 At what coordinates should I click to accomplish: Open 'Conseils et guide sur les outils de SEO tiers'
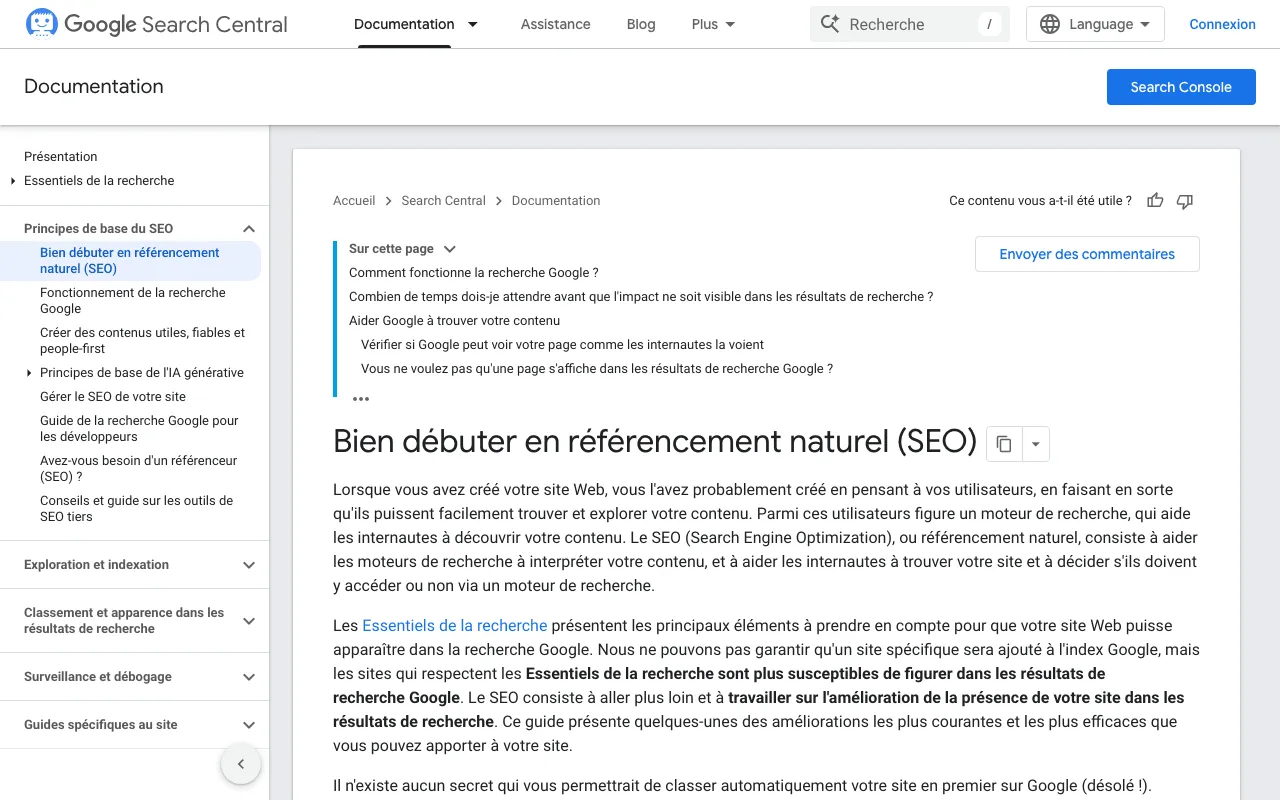[x=136, y=509]
